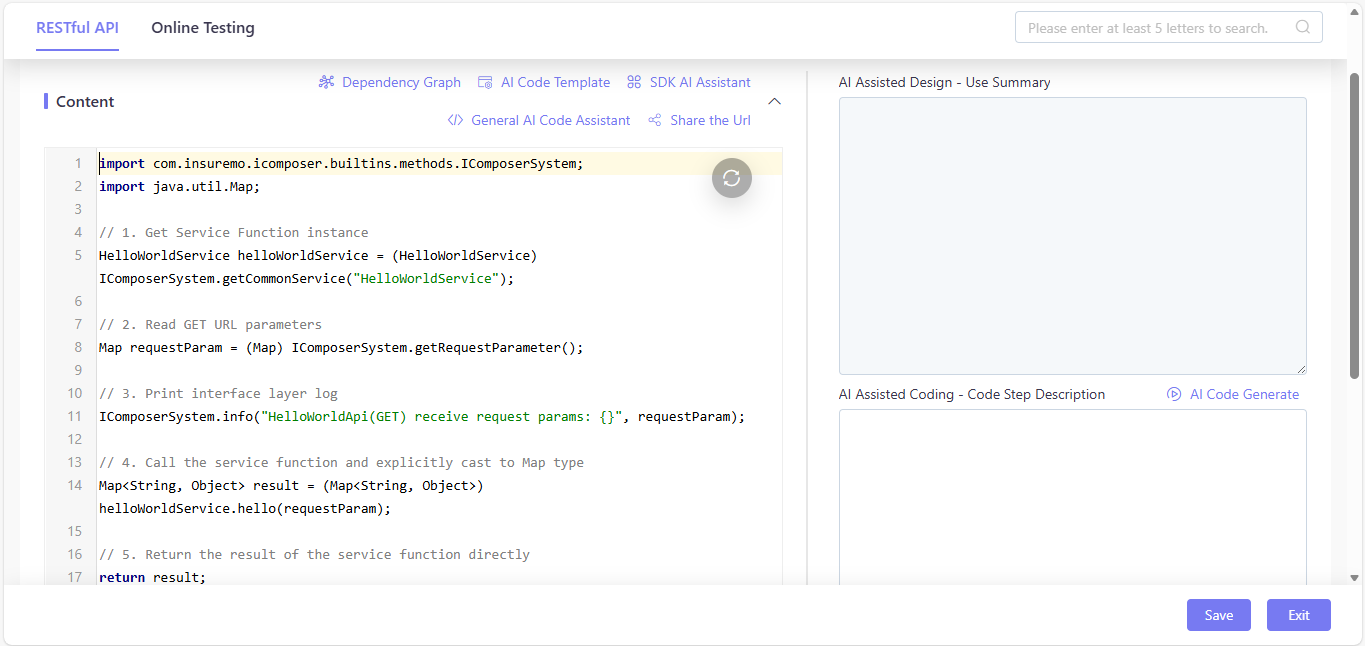
Task: Click the AI Code Generate play icon
Action: point(1174,394)
